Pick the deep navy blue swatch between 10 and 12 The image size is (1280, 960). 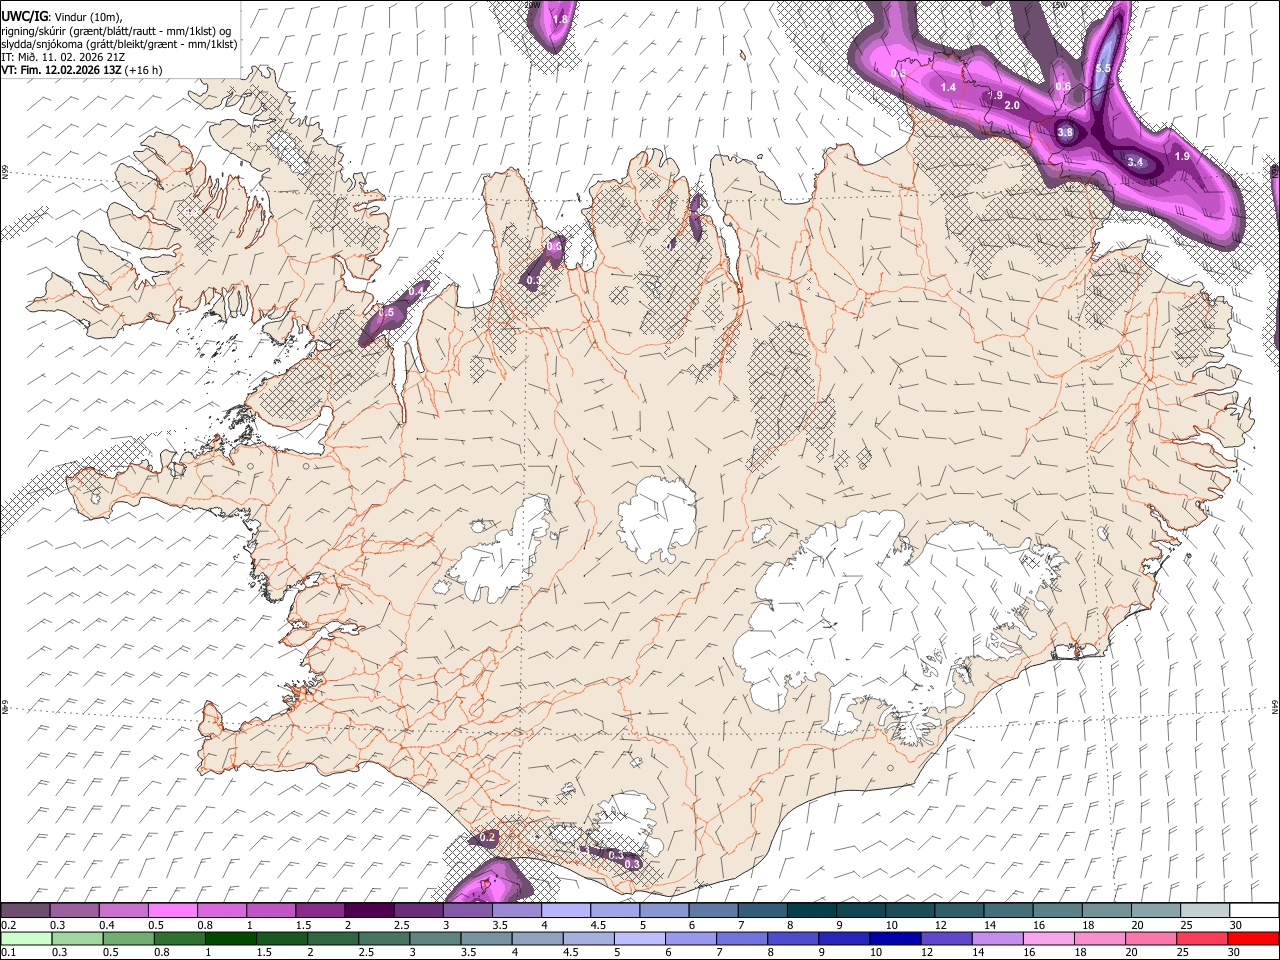894,938
